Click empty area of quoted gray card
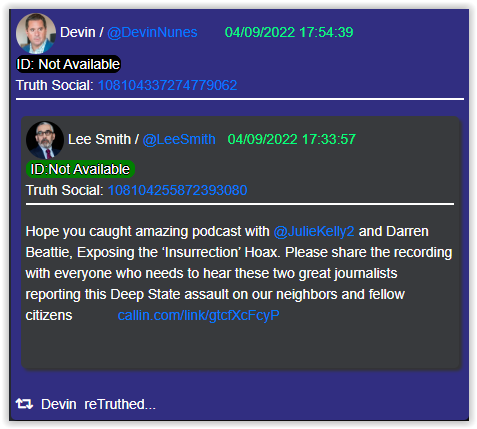The width and height of the screenshot is (477, 429). point(241,347)
